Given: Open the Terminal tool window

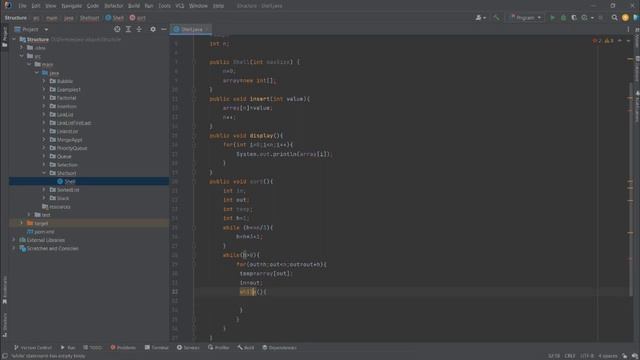Looking at the screenshot, I should pyautogui.click(x=156, y=348).
